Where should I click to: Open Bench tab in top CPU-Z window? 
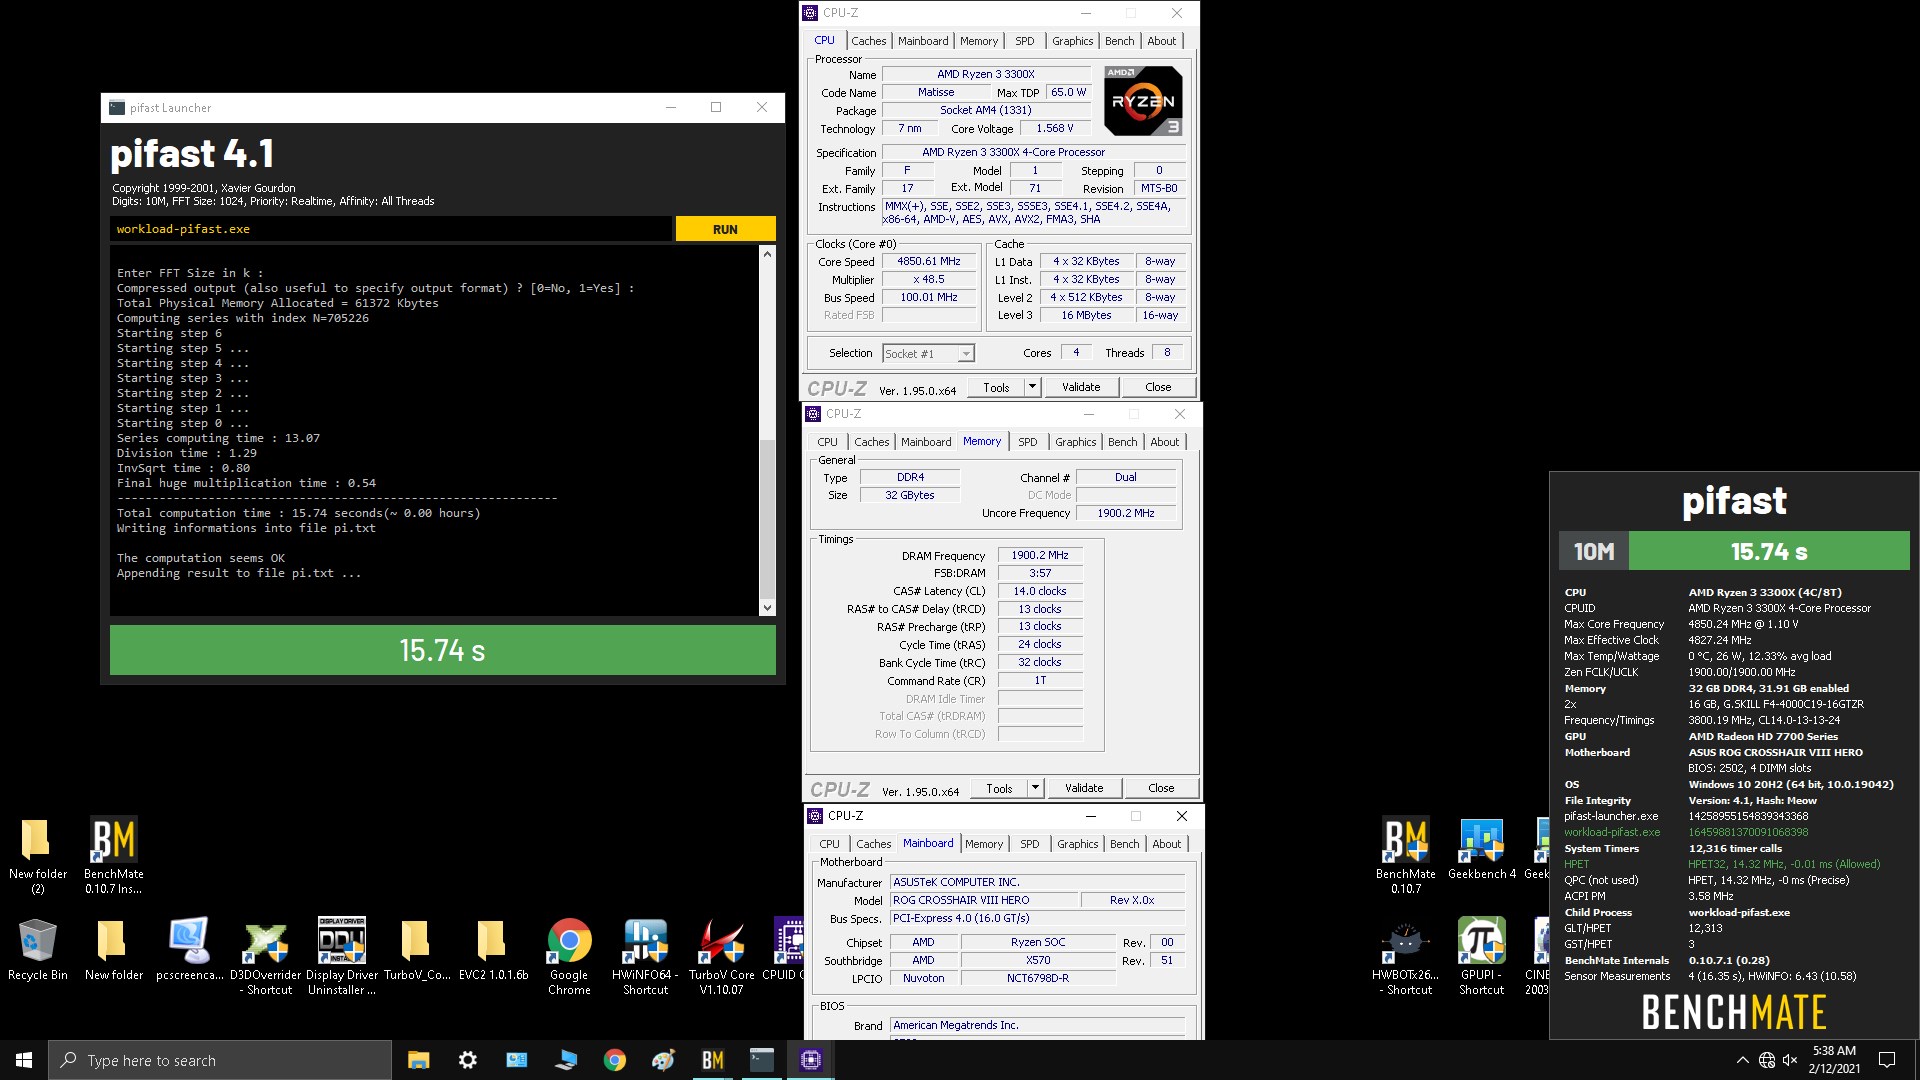pyautogui.click(x=1119, y=41)
